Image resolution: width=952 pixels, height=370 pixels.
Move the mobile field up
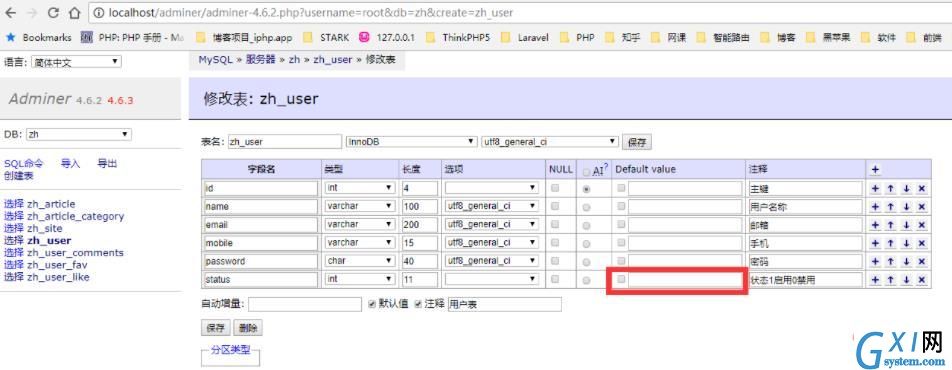click(x=891, y=243)
